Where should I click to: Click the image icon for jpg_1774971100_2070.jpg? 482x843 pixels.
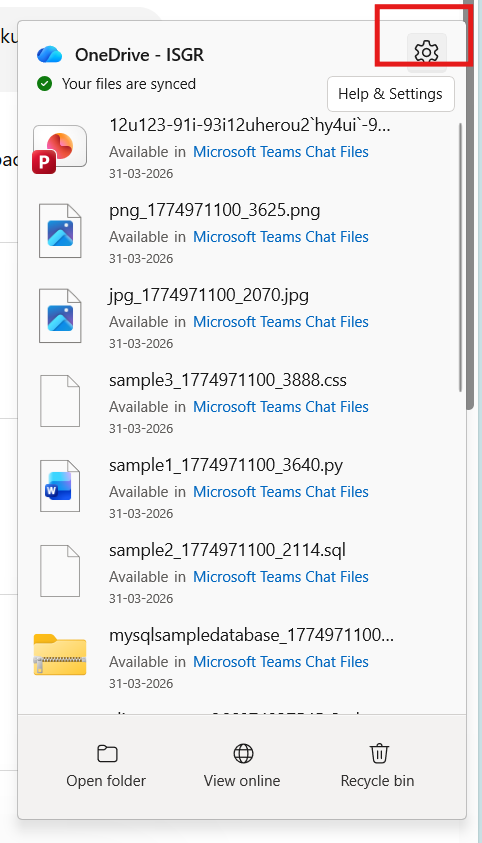pos(60,316)
